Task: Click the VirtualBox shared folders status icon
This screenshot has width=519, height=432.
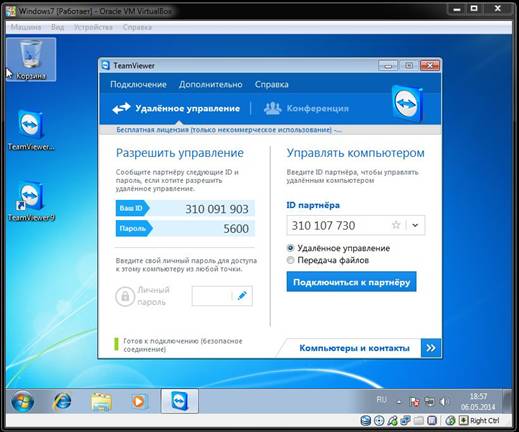Action: [419, 421]
